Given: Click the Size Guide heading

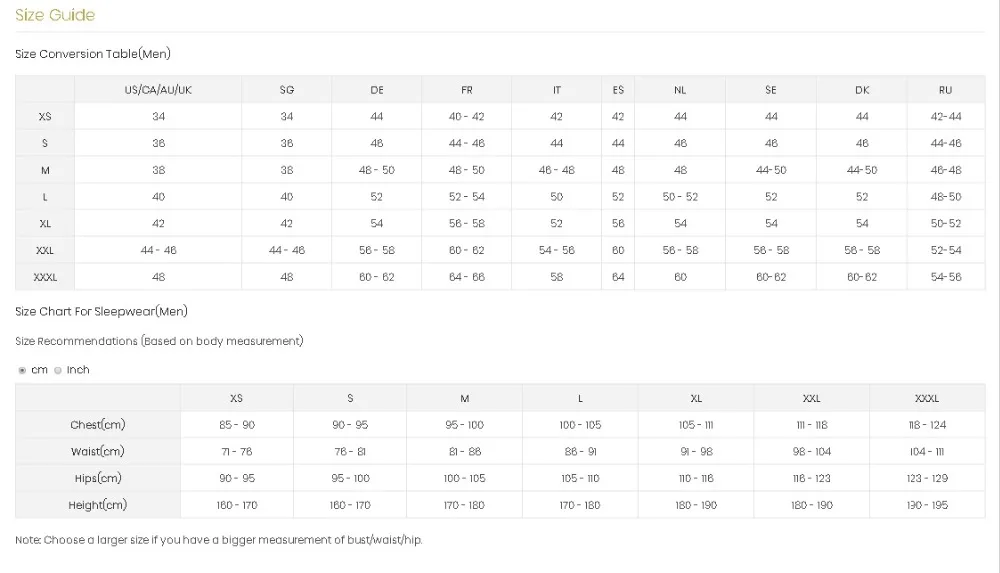Looking at the screenshot, I should tap(55, 15).
